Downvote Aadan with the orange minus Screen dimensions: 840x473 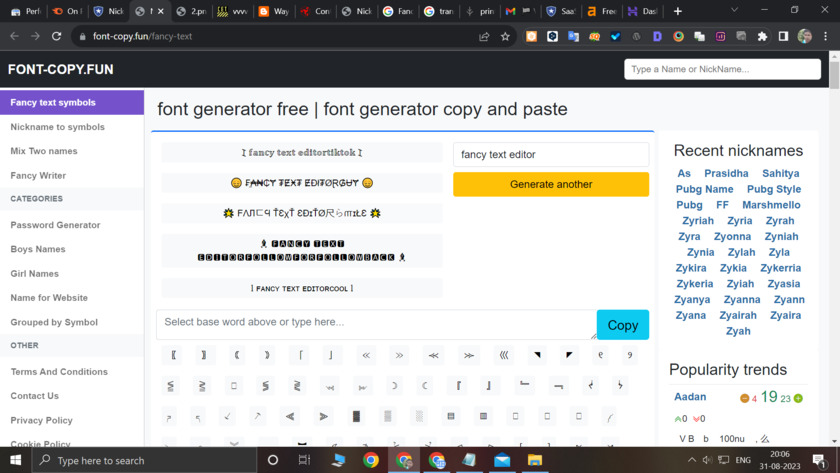pyautogui.click(x=744, y=398)
